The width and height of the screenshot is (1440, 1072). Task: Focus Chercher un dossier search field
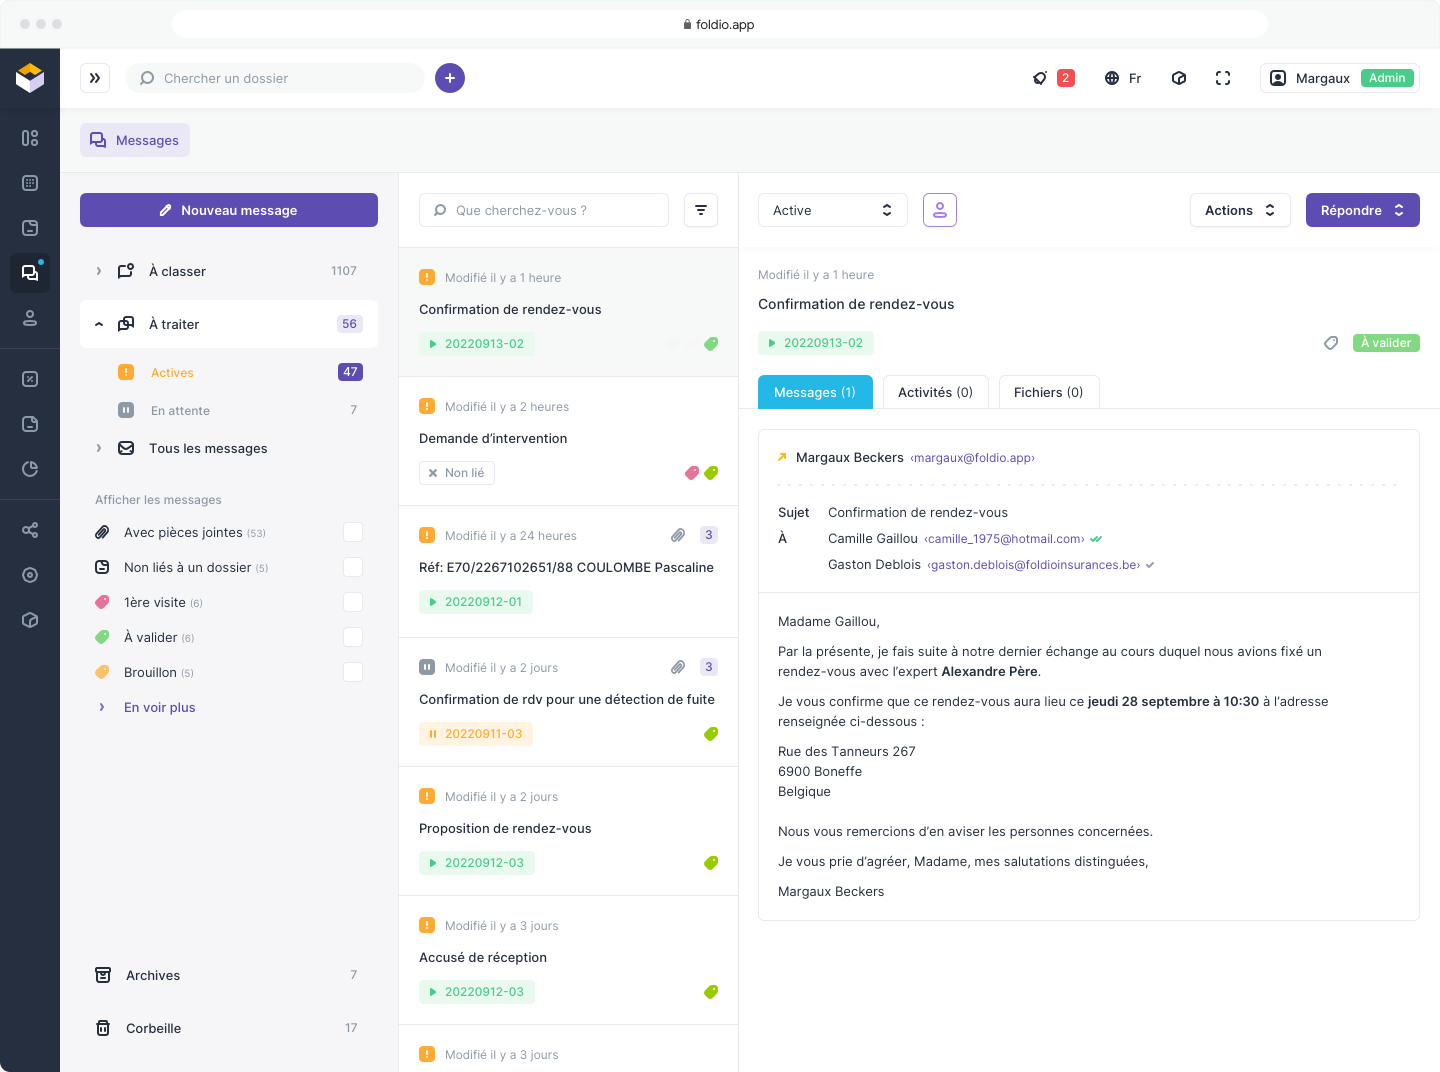(x=275, y=78)
